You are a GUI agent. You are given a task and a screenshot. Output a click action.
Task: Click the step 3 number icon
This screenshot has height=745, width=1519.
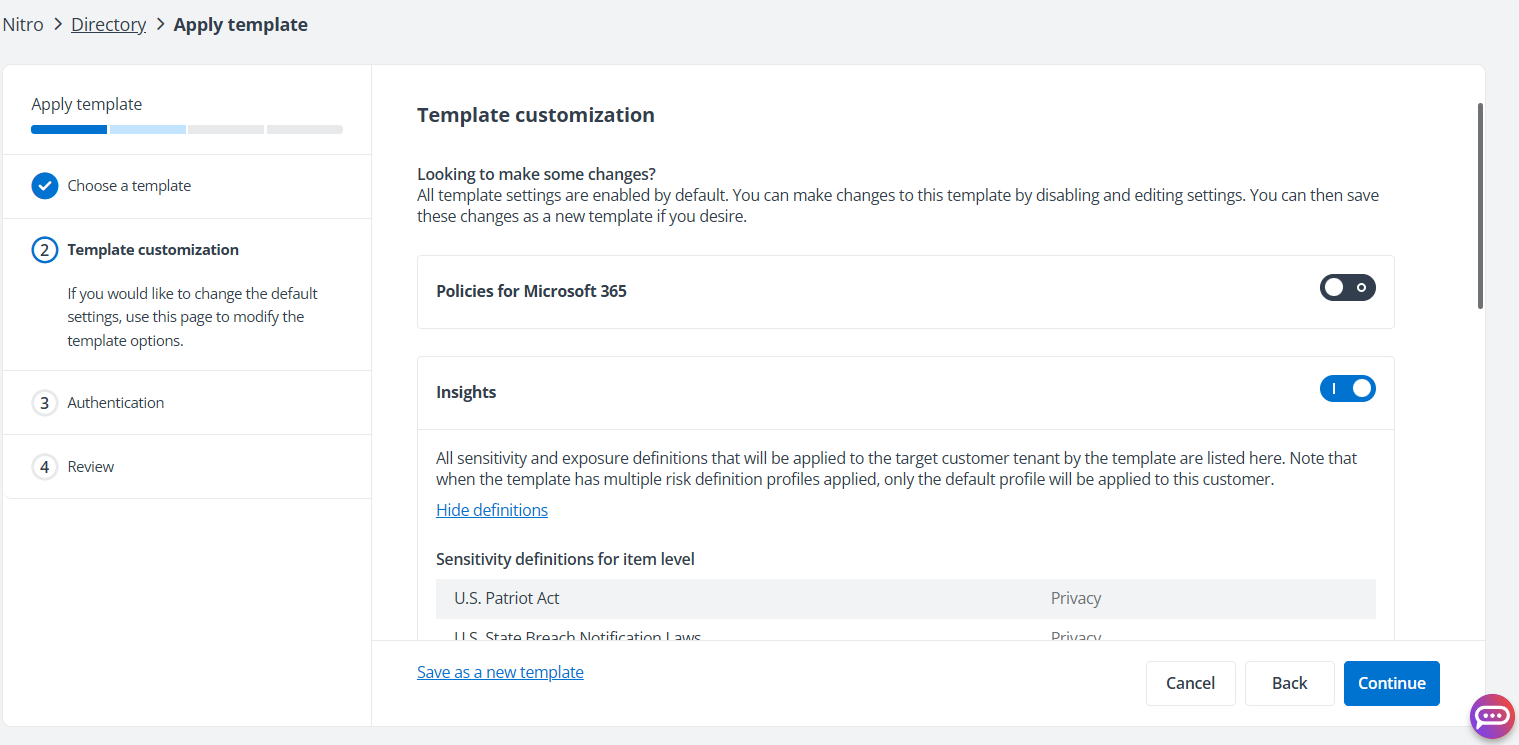coord(45,403)
